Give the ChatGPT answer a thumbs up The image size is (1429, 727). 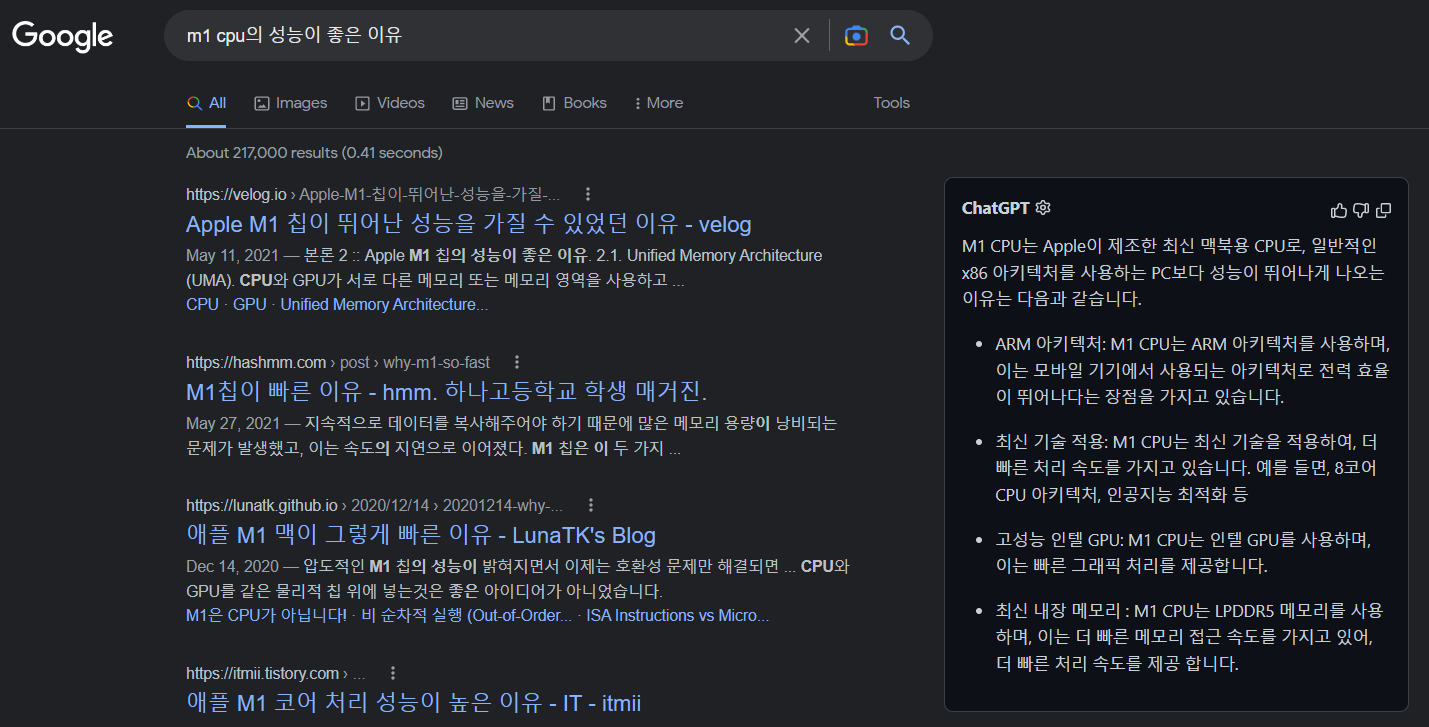click(1339, 210)
